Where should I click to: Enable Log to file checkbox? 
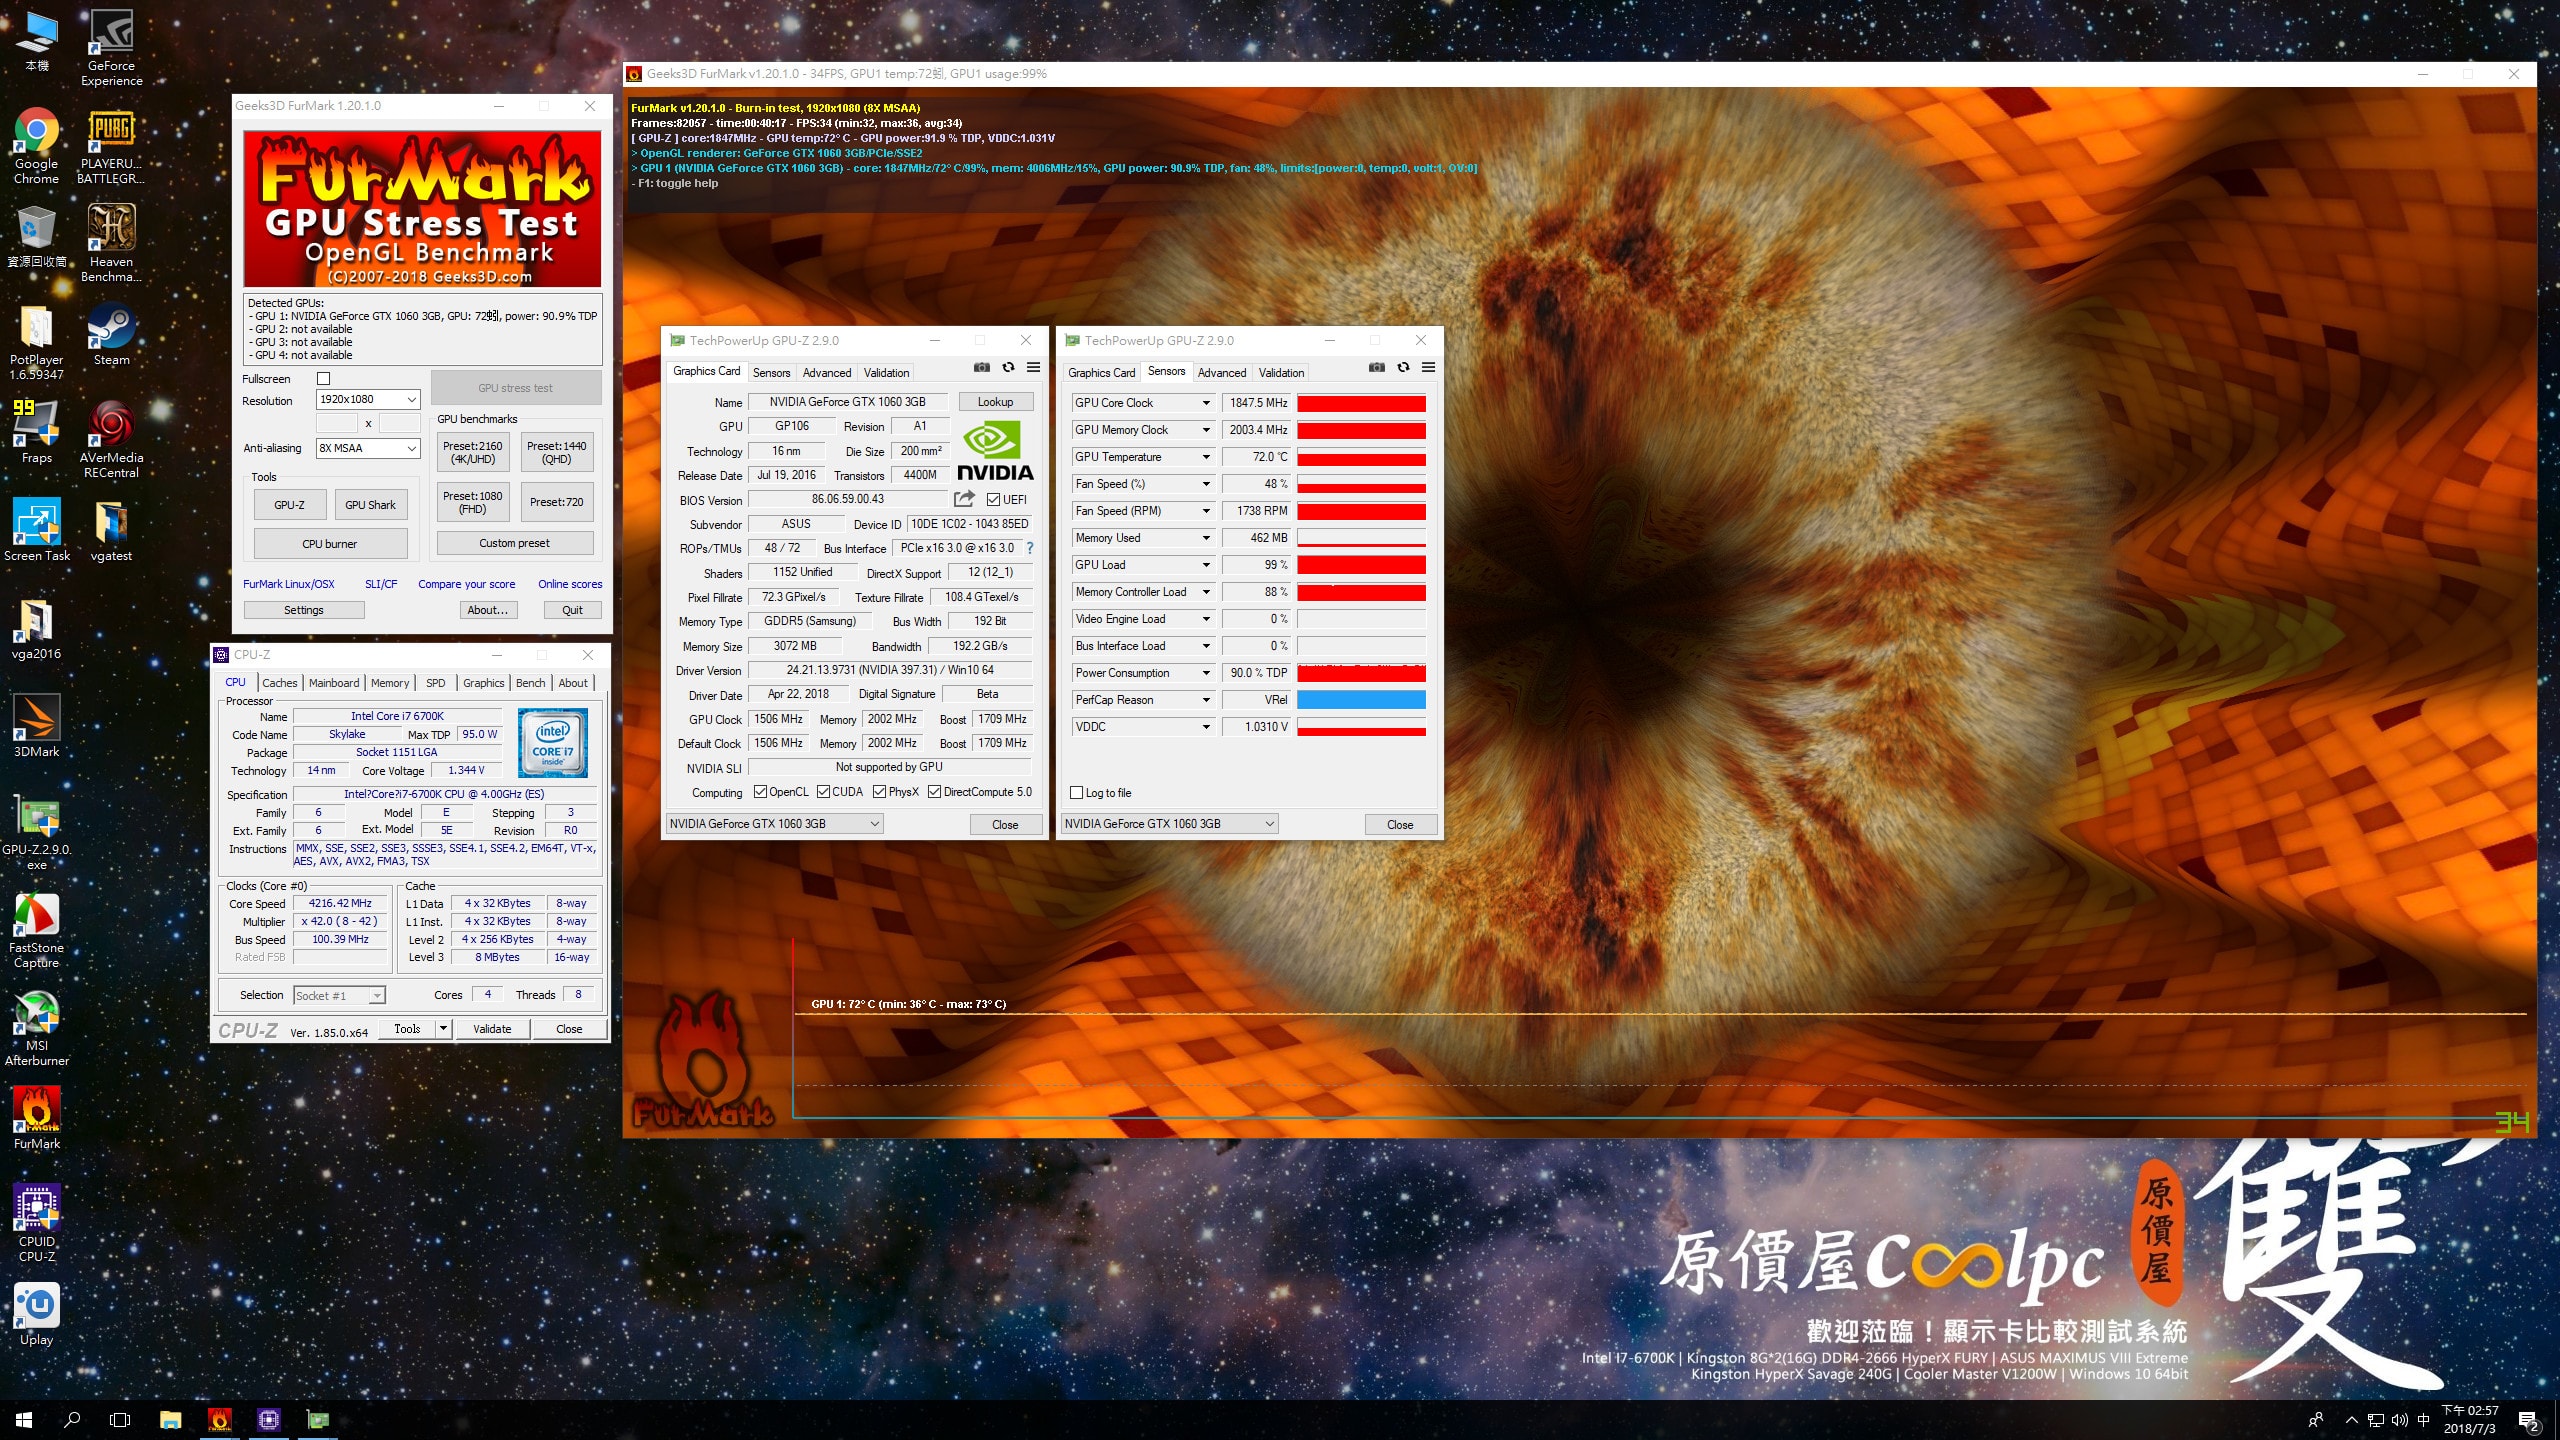[x=1076, y=793]
